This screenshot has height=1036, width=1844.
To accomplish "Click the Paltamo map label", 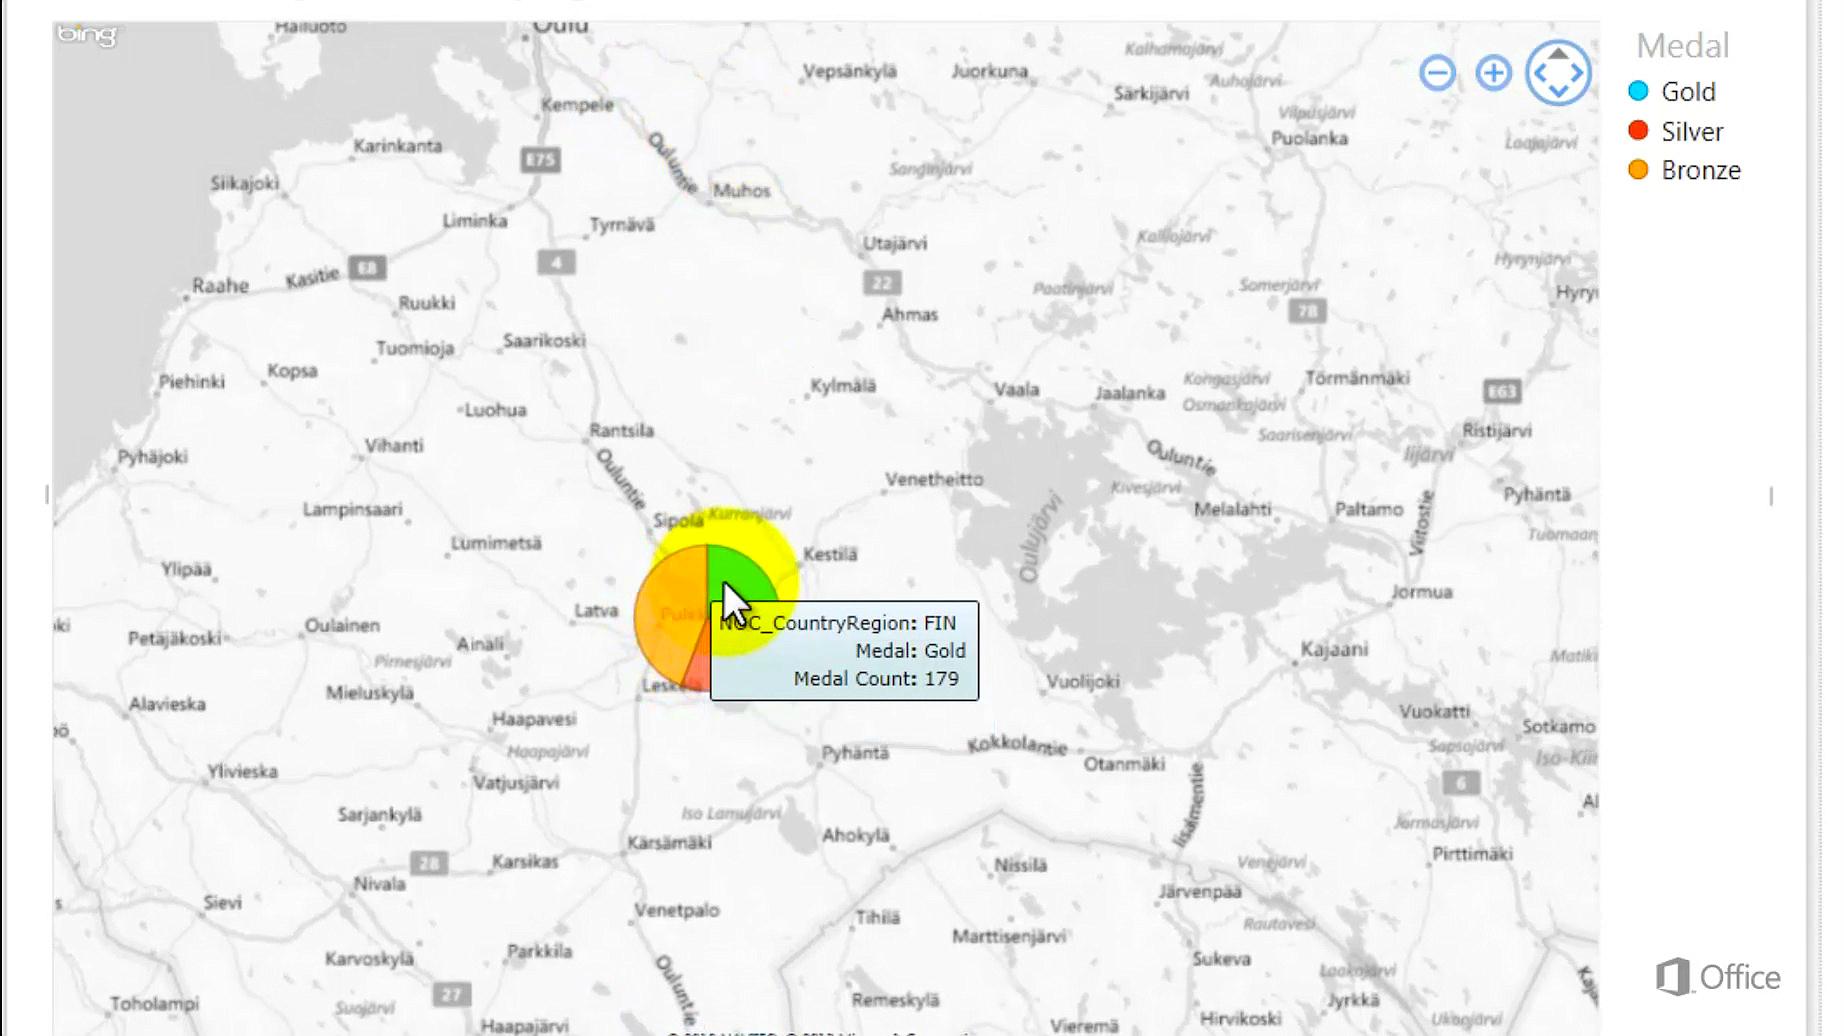I will point(1369,509).
